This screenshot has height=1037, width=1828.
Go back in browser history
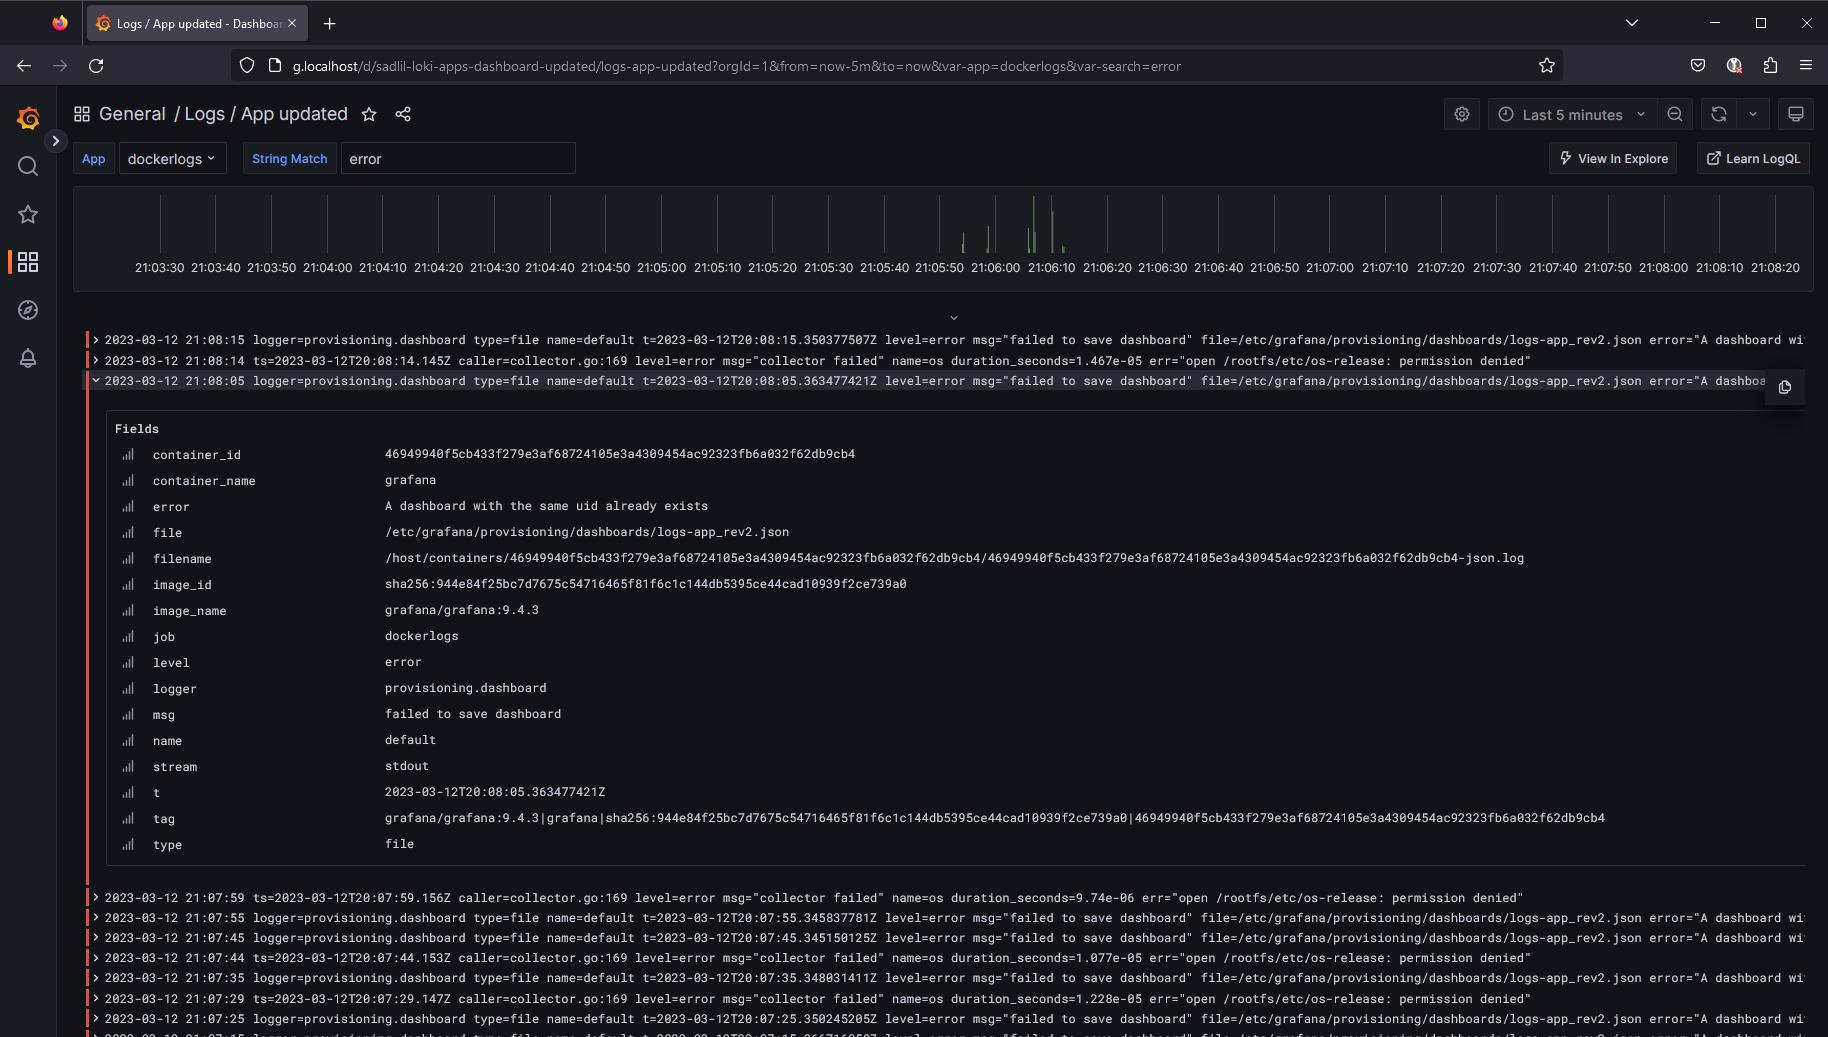point(24,66)
